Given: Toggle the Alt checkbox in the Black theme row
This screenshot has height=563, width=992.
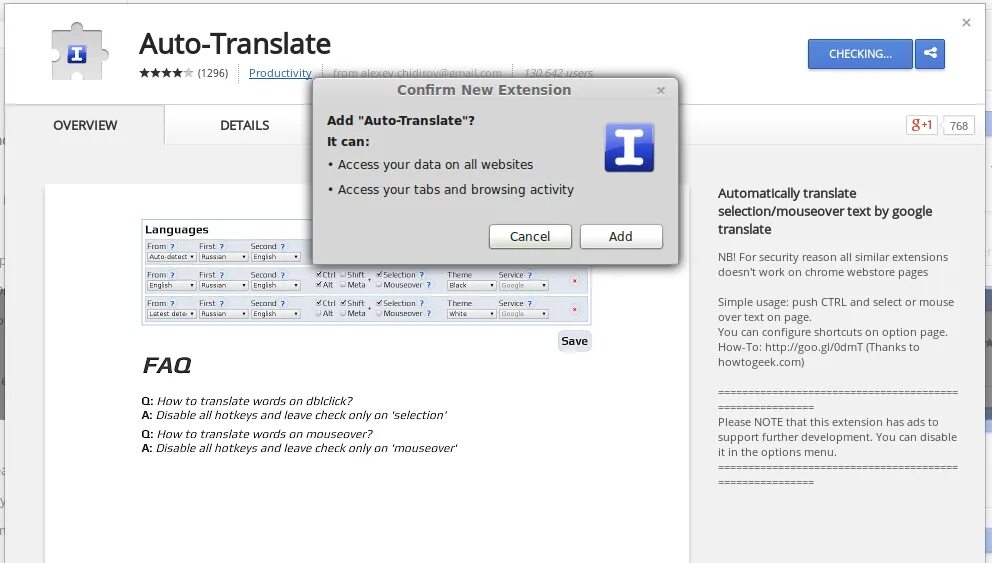Looking at the screenshot, I should click(x=319, y=285).
